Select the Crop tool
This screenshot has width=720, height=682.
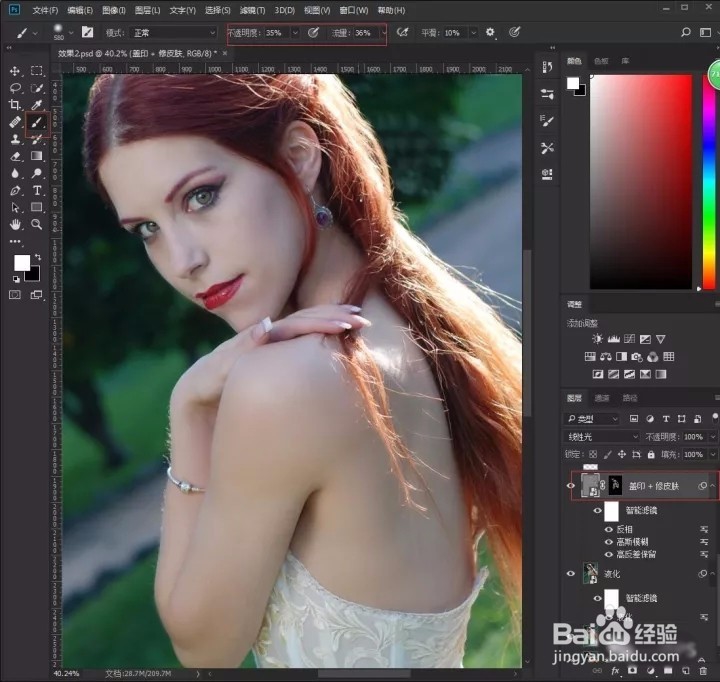pos(15,105)
